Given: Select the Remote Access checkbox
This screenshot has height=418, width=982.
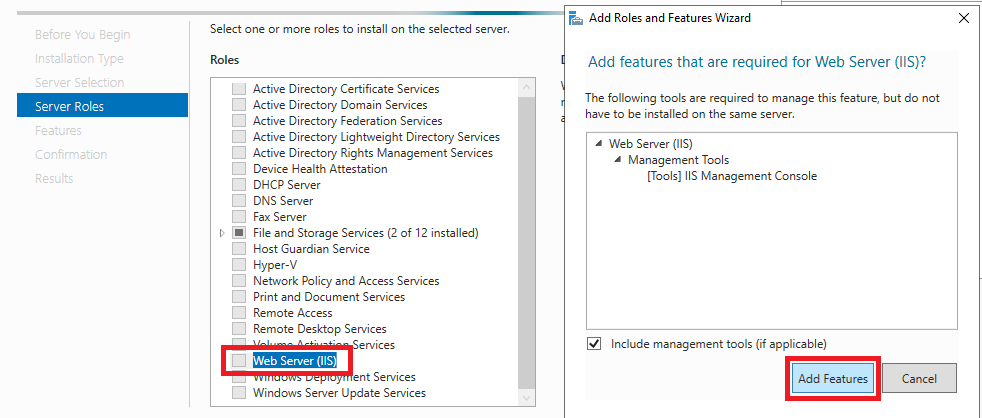Looking at the screenshot, I should point(239,313).
